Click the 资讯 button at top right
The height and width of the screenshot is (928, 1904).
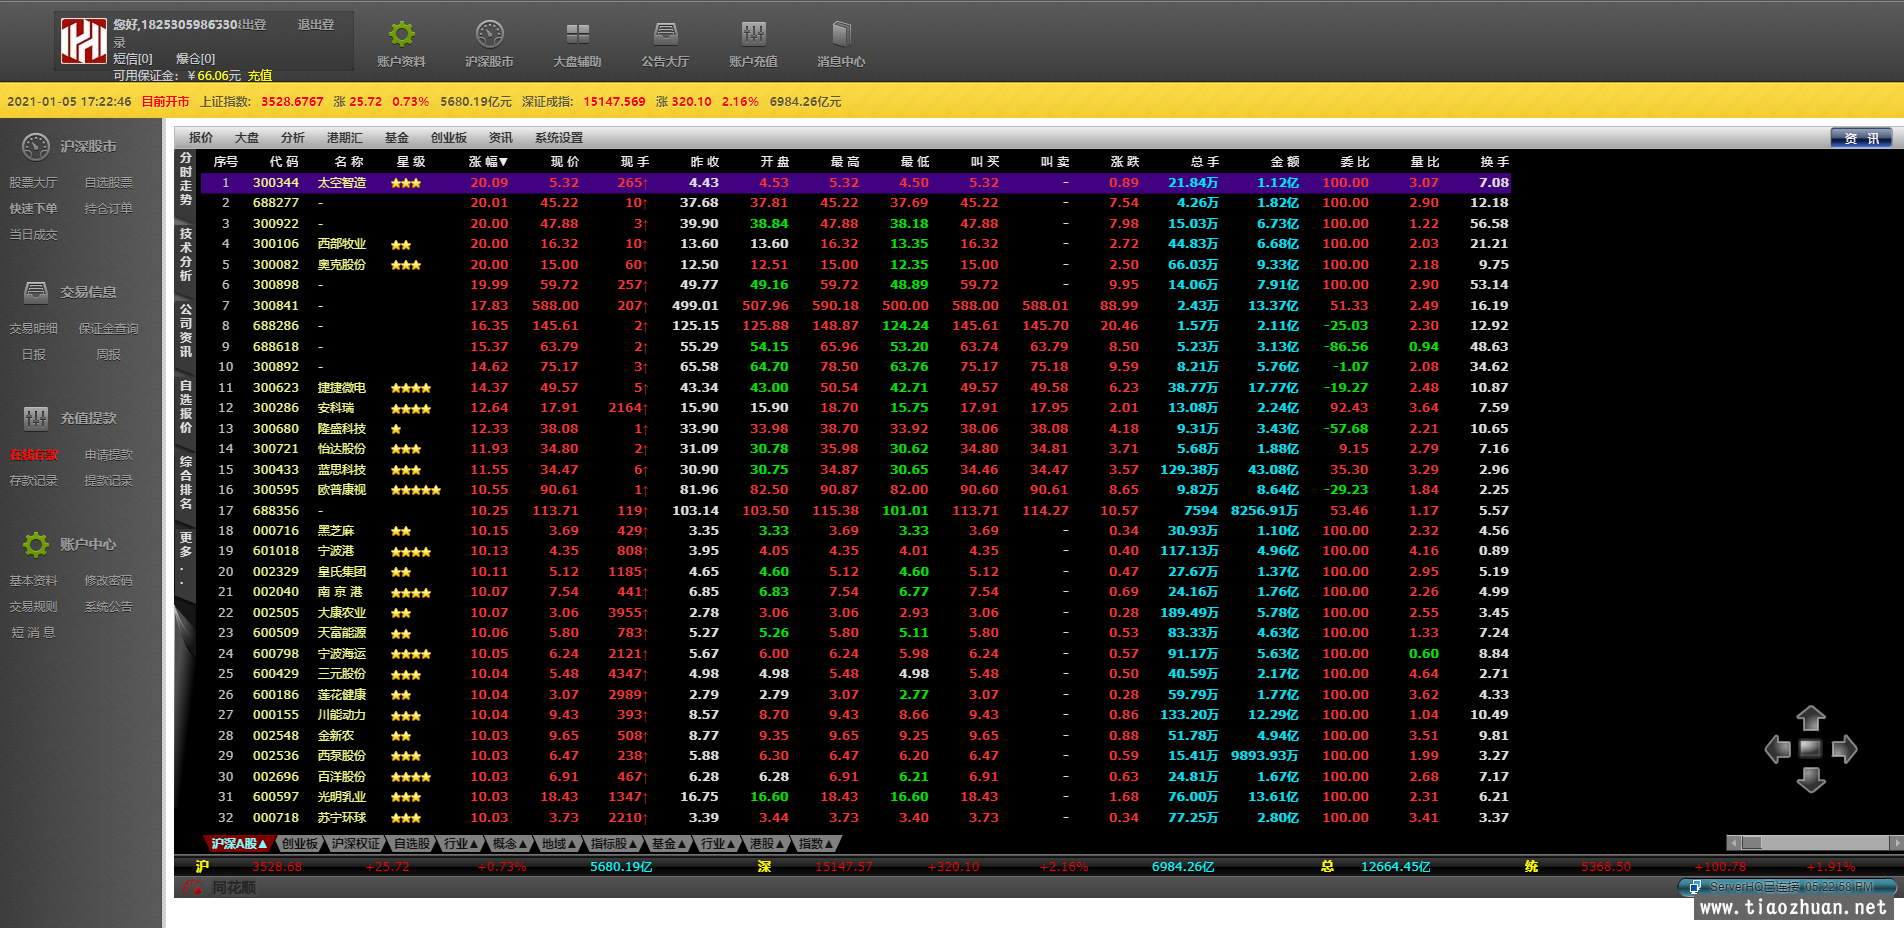click(x=1861, y=138)
